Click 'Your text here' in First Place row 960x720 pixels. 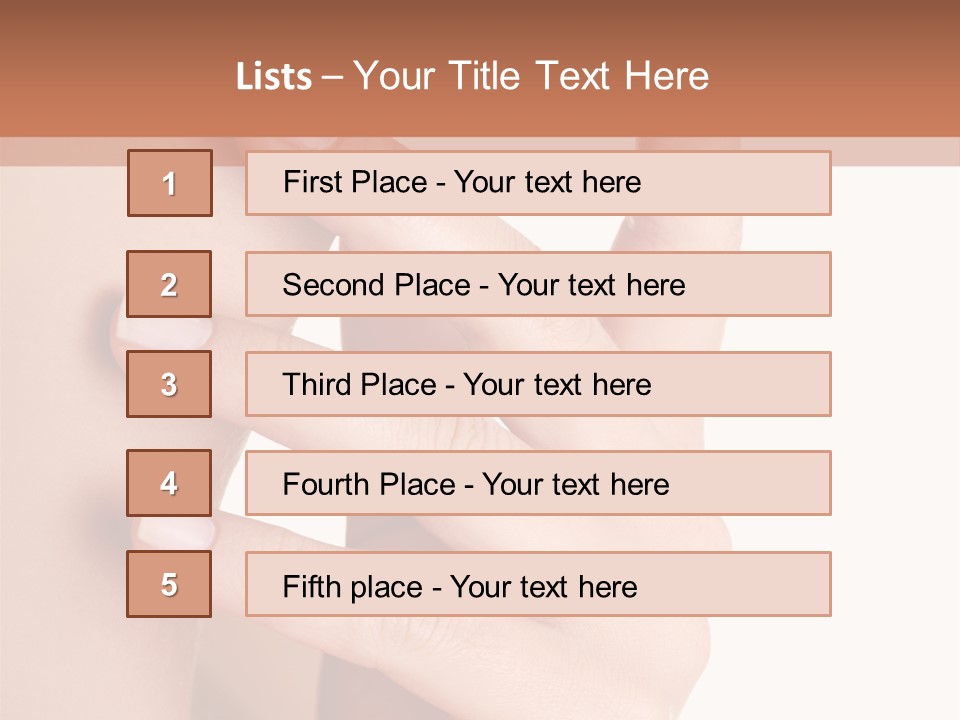pos(547,182)
